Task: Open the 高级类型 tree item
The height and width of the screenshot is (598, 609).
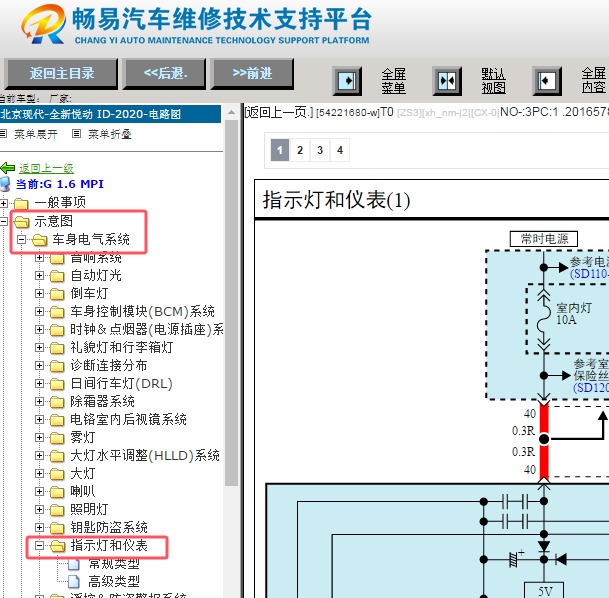Action: (x=114, y=582)
